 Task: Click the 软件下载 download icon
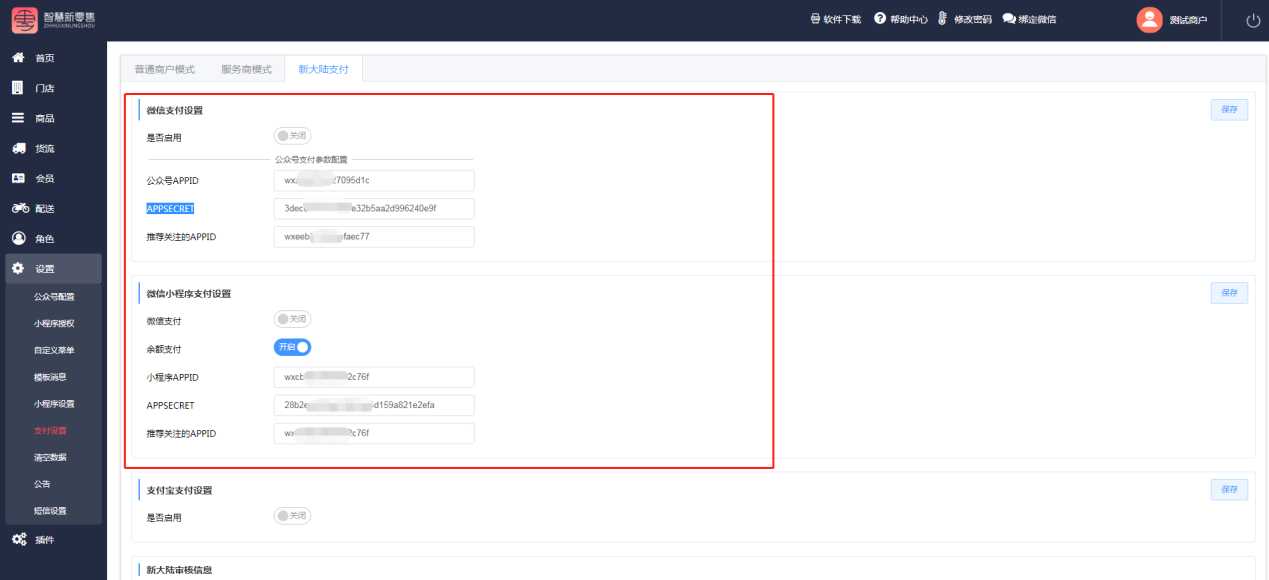816,19
